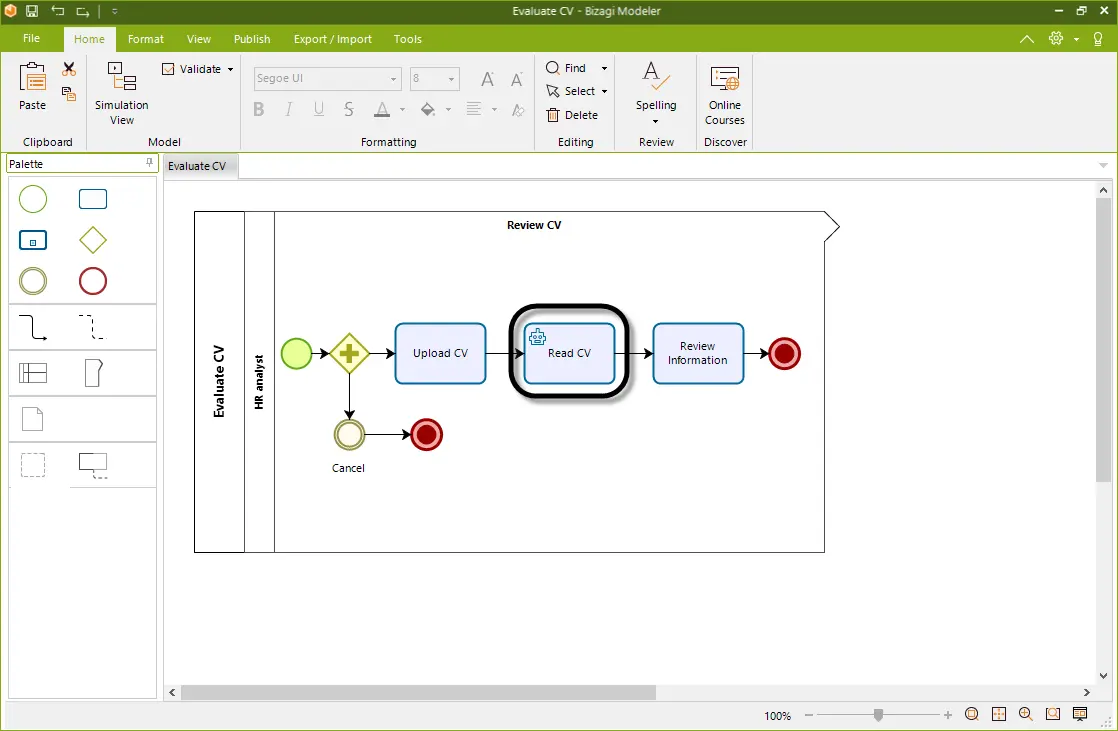Select the Data Object shape in Palette
Image resolution: width=1118 pixels, height=731 pixels.
click(x=33, y=419)
